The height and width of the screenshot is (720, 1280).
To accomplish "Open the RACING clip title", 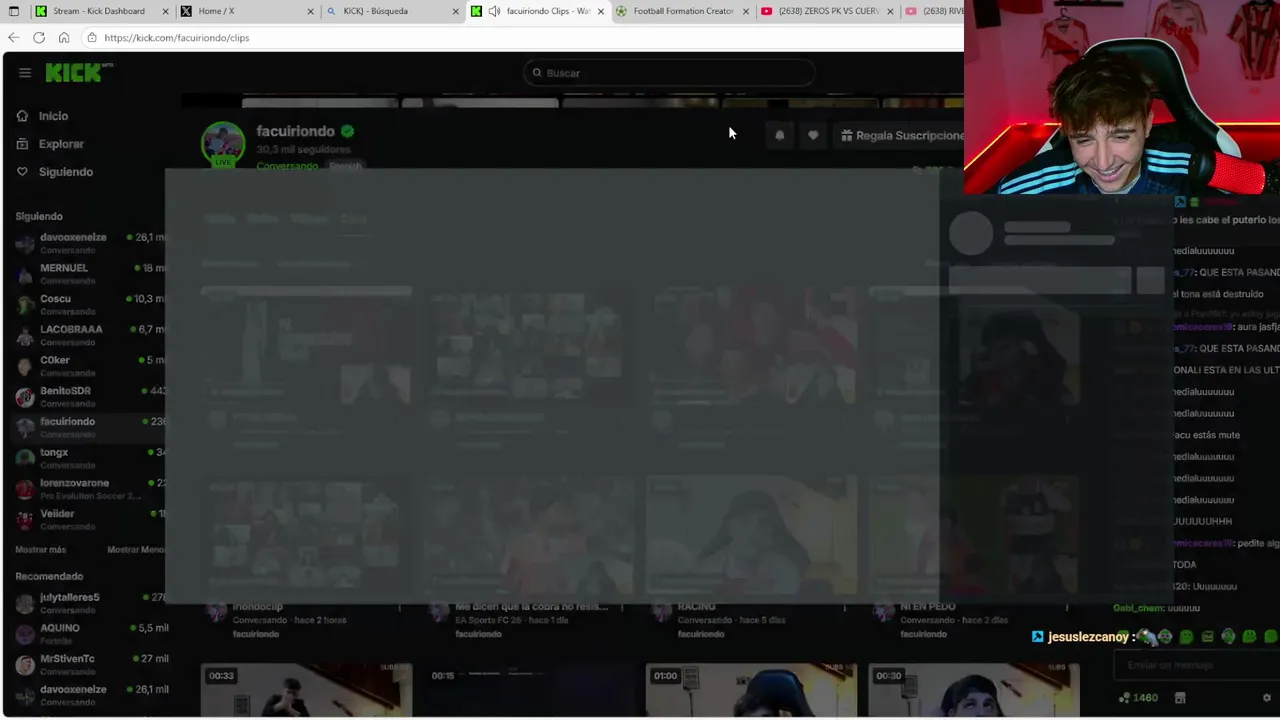I will (696, 607).
